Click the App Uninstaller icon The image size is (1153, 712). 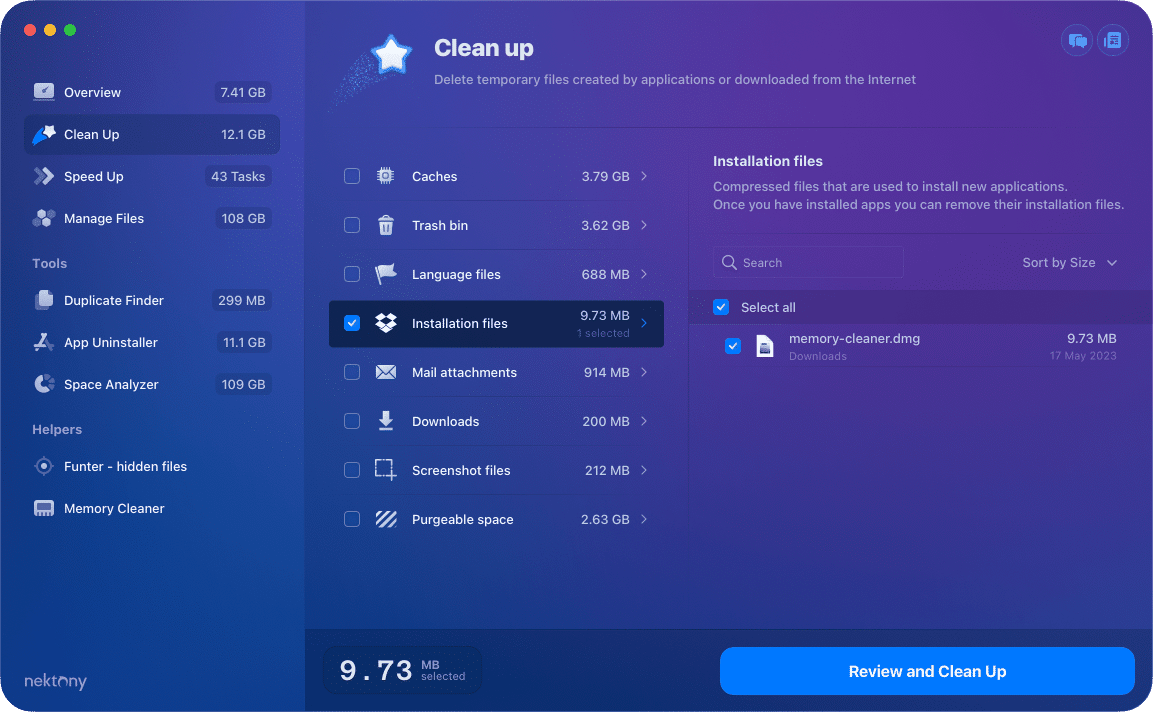tap(43, 342)
